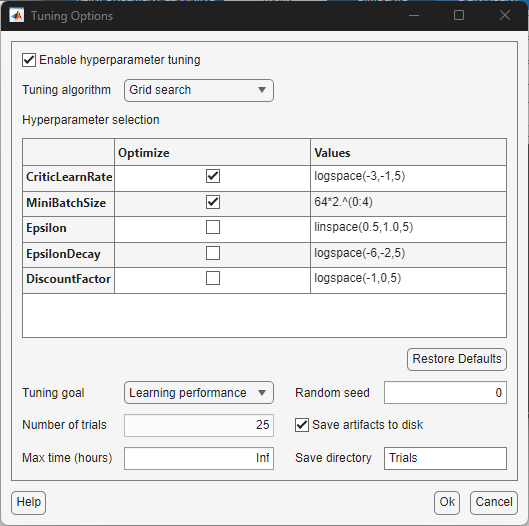Click the Cancel button
The width and height of the screenshot is (529, 526).
[494, 503]
